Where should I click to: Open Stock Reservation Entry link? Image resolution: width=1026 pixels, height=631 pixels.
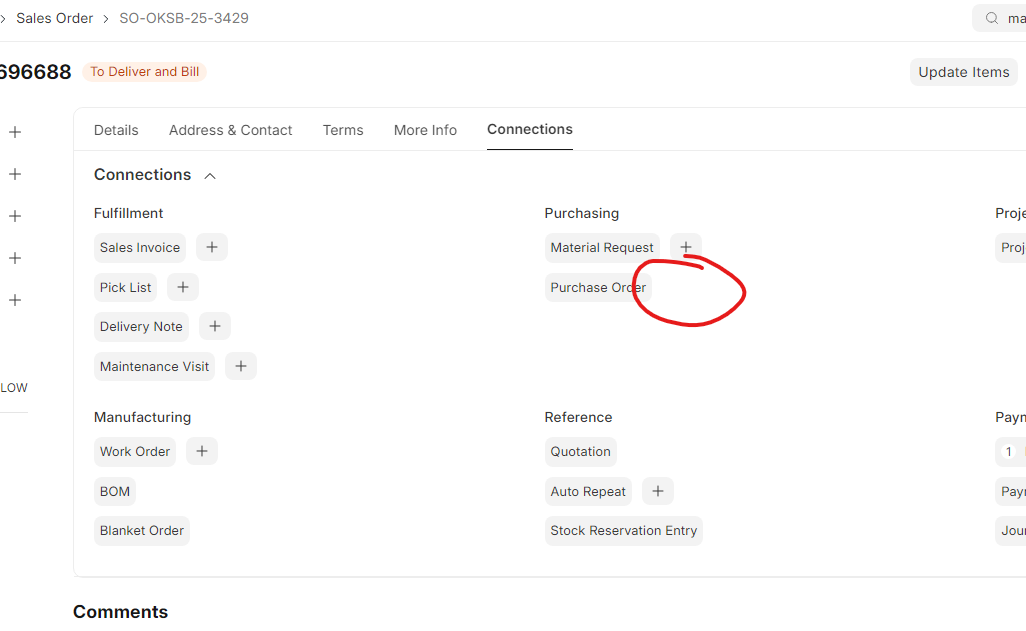[x=623, y=530]
